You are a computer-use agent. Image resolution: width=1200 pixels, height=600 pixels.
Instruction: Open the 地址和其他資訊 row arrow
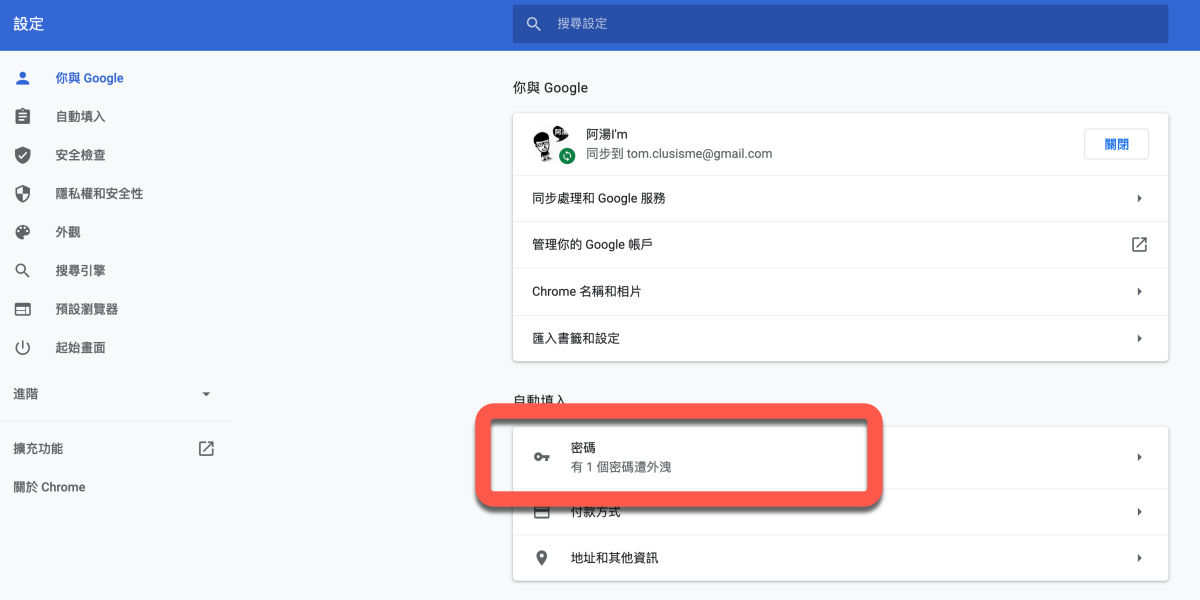(1139, 558)
